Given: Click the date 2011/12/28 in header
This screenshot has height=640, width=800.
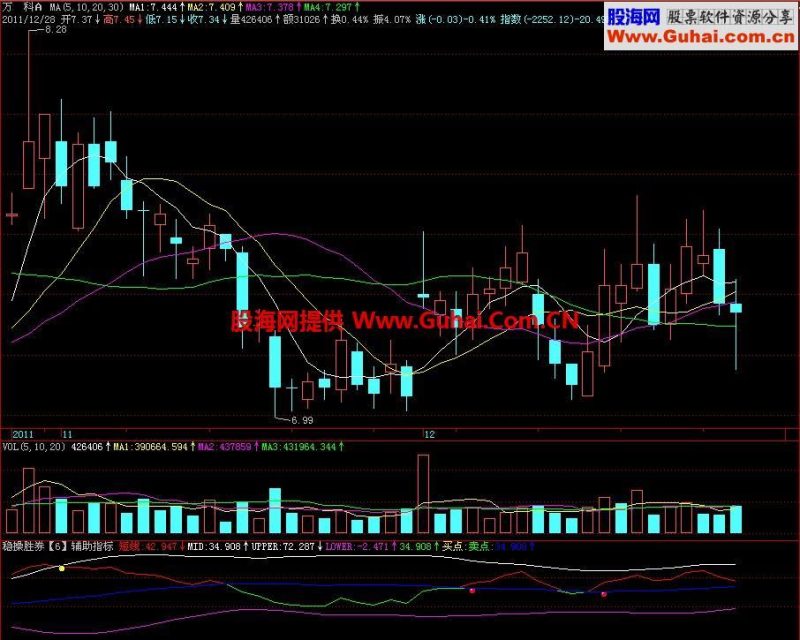Looking at the screenshot, I should pos(29,20).
